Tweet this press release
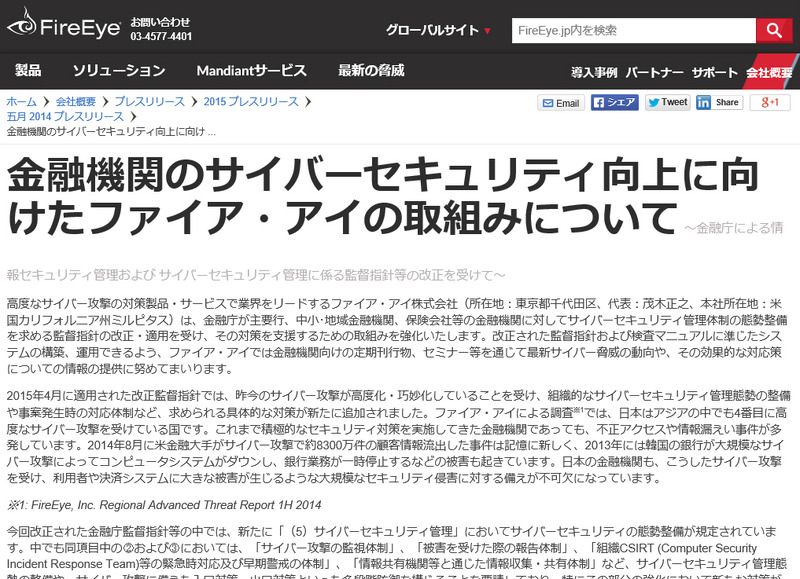The height and width of the screenshot is (579, 800). click(667, 102)
